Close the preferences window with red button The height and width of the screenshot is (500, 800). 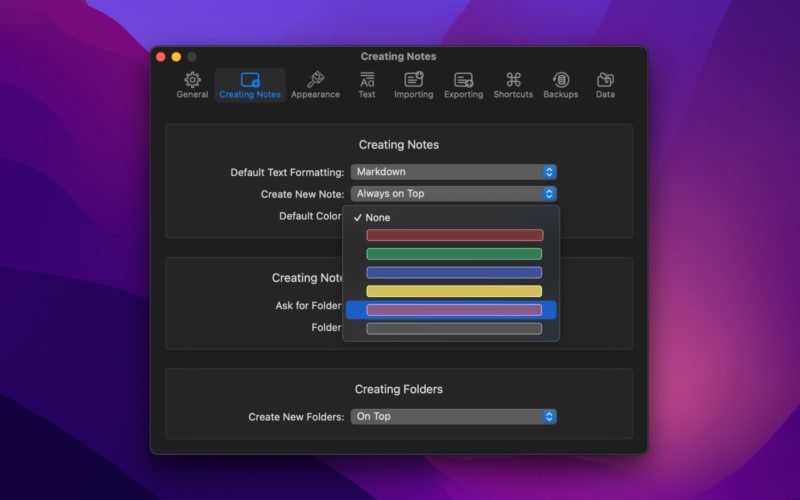pyautogui.click(x=161, y=57)
